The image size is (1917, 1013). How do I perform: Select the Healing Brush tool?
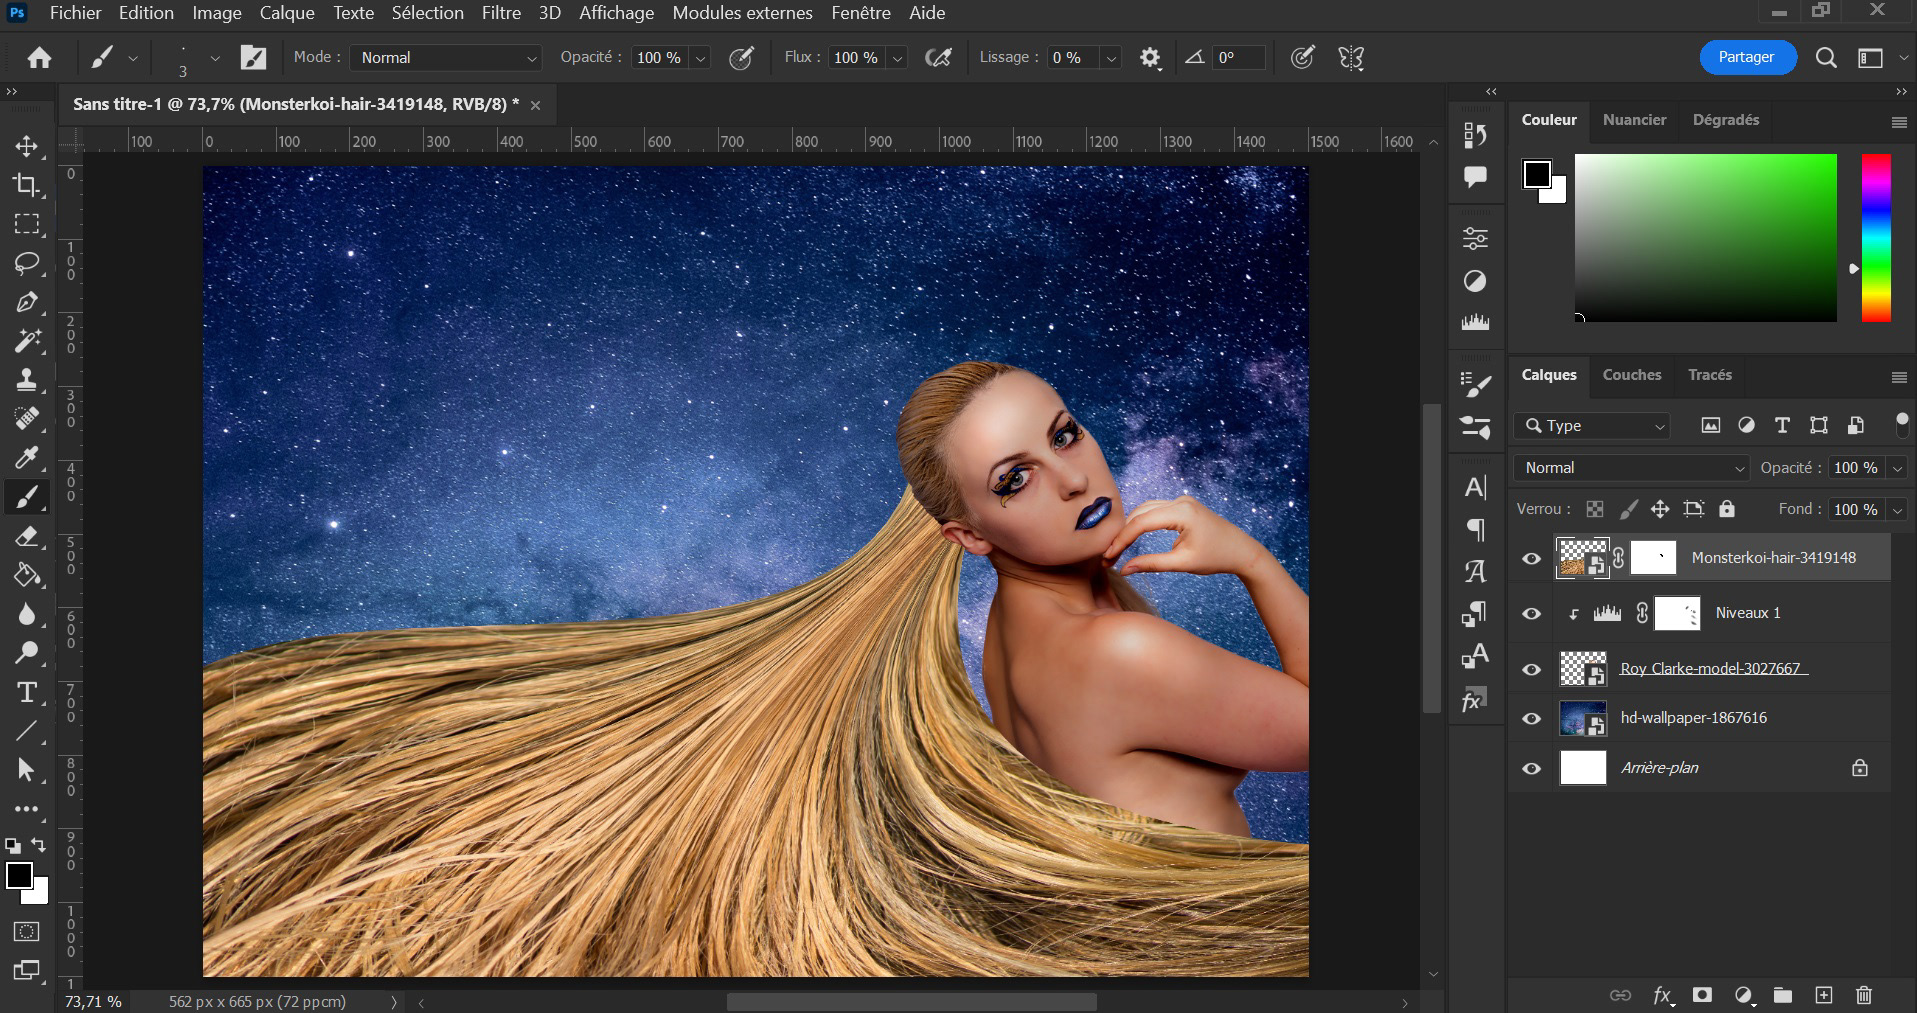(x=27, y=419)
